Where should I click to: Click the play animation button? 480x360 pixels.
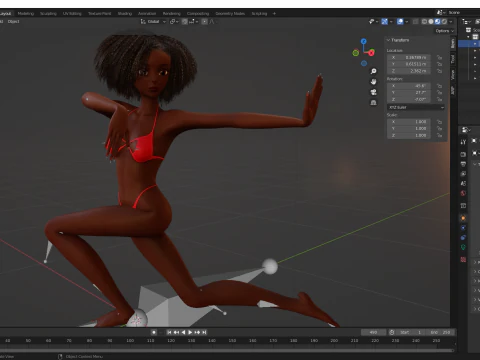190,332
